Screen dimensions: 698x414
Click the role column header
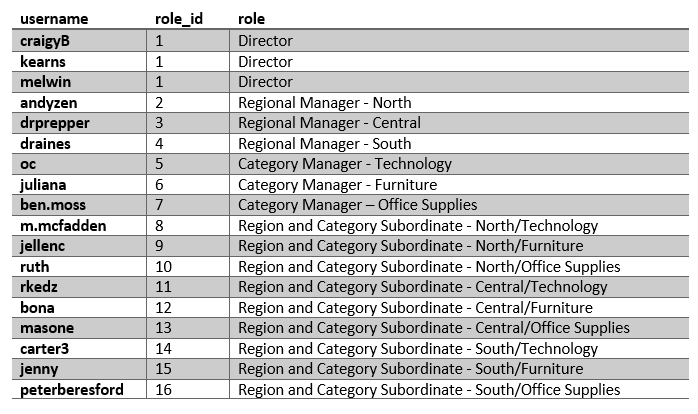click(252, 19)
